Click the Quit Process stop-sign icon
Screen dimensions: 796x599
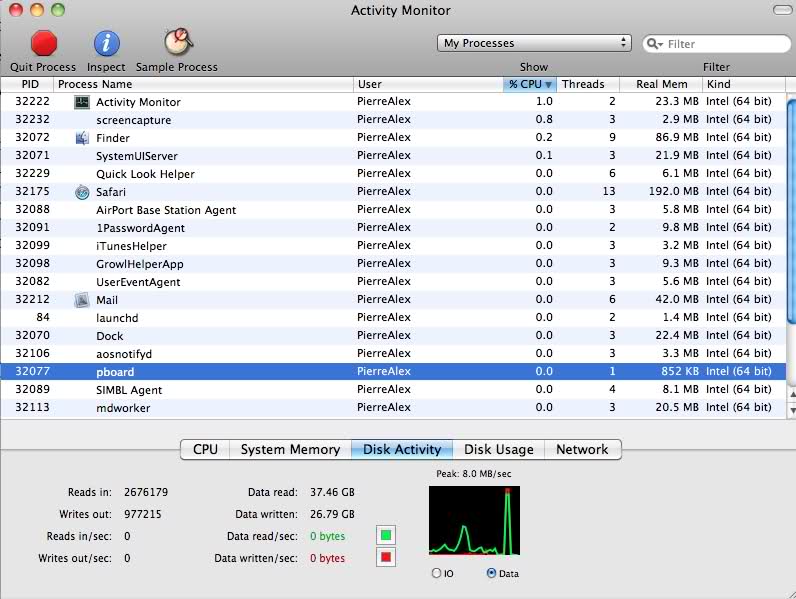44,43
